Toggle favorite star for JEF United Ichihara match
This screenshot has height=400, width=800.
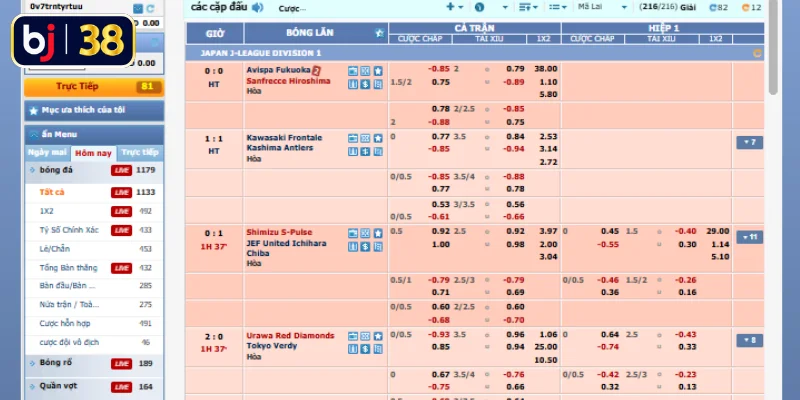[378, 233]
